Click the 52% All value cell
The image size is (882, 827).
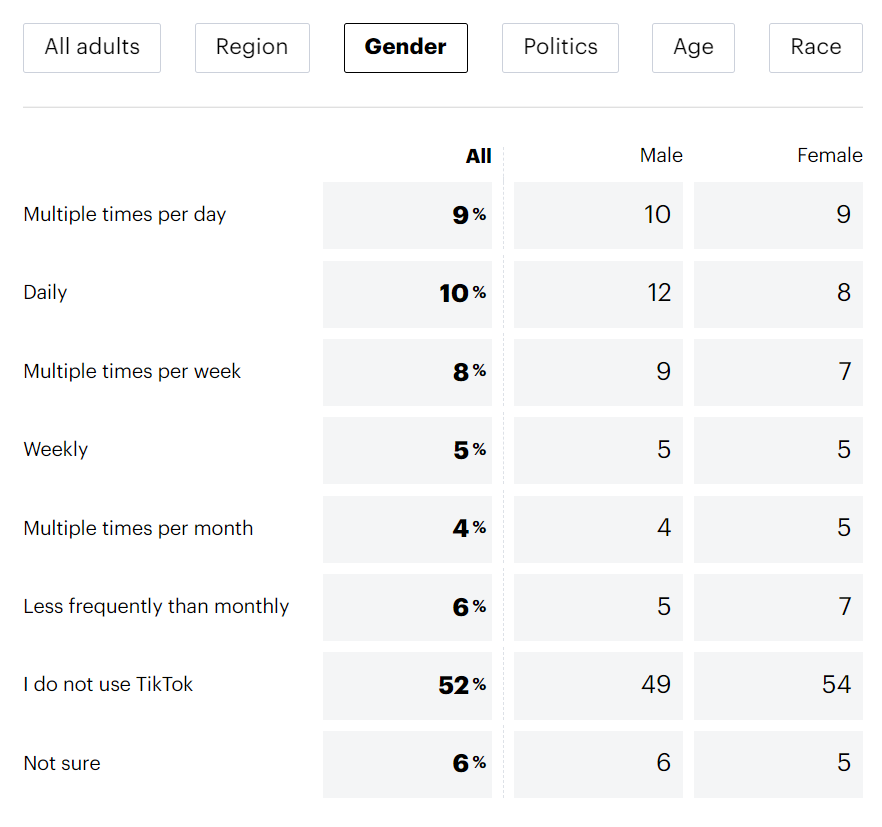point(408,685)
